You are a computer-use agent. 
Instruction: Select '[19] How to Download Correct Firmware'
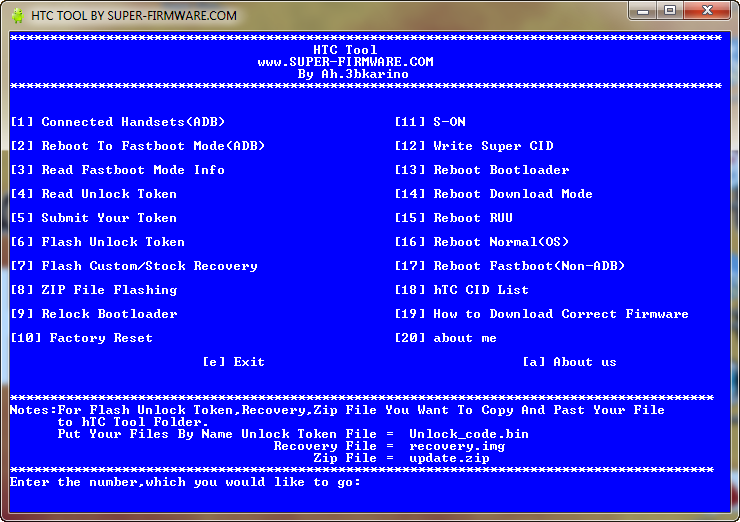pos(542,314)
